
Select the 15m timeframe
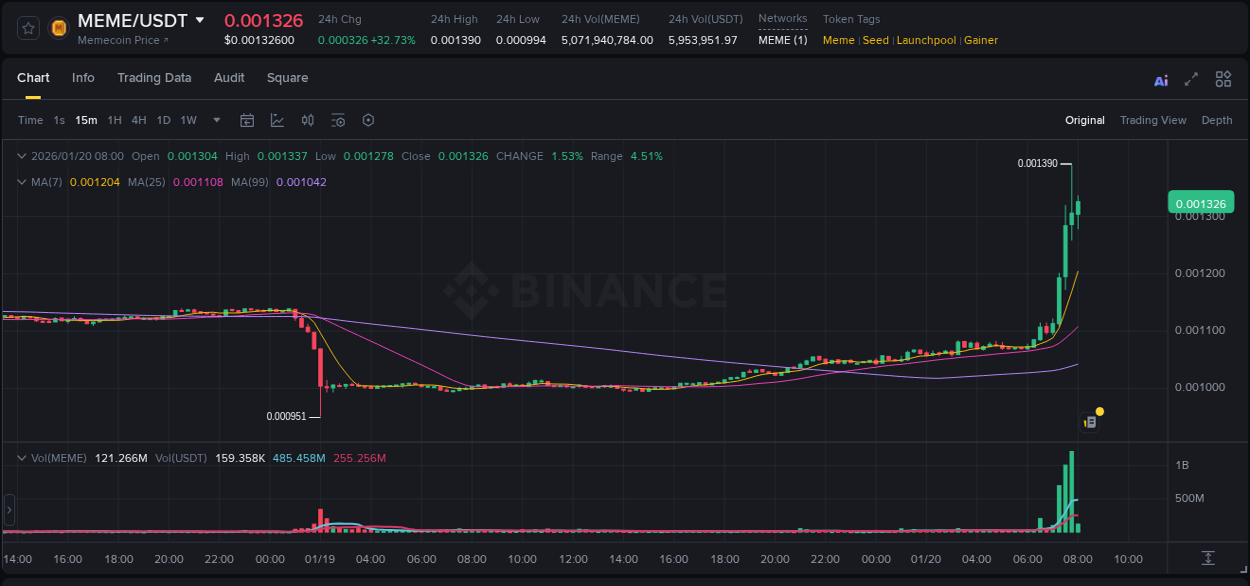[86, 120]
